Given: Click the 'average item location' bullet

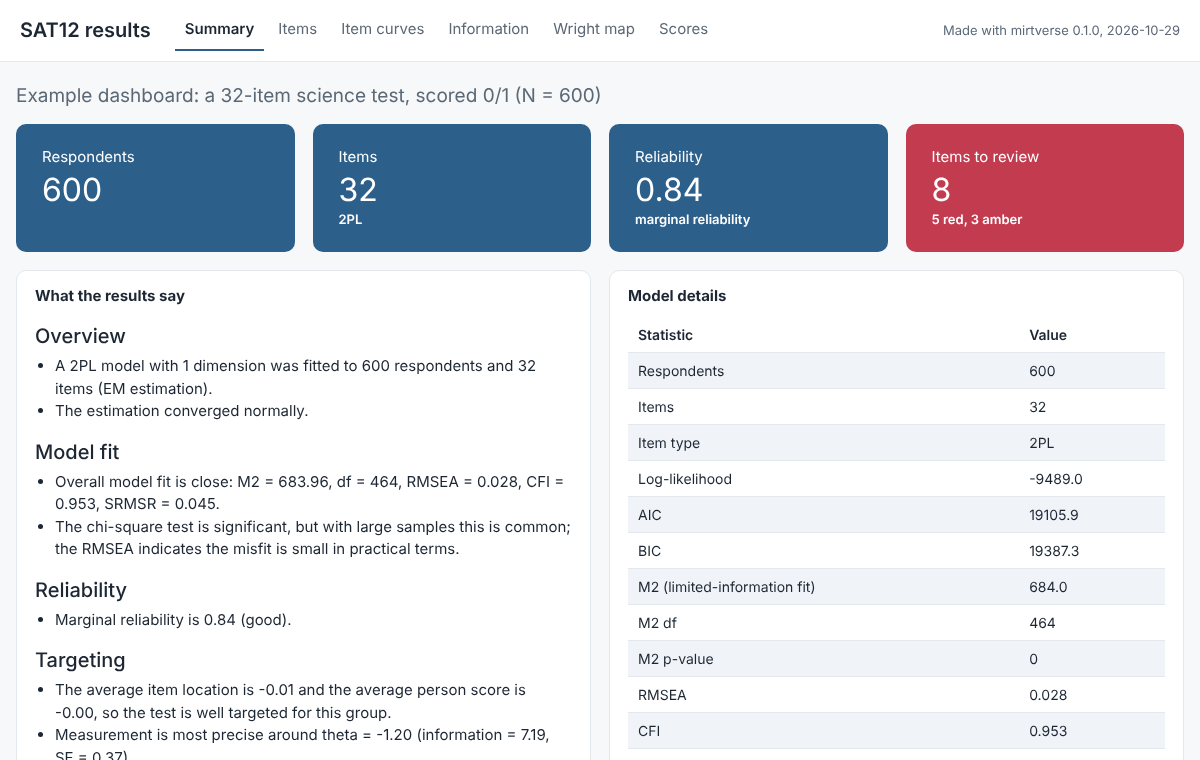Looking at the screenshot, I should coord(290,701).
